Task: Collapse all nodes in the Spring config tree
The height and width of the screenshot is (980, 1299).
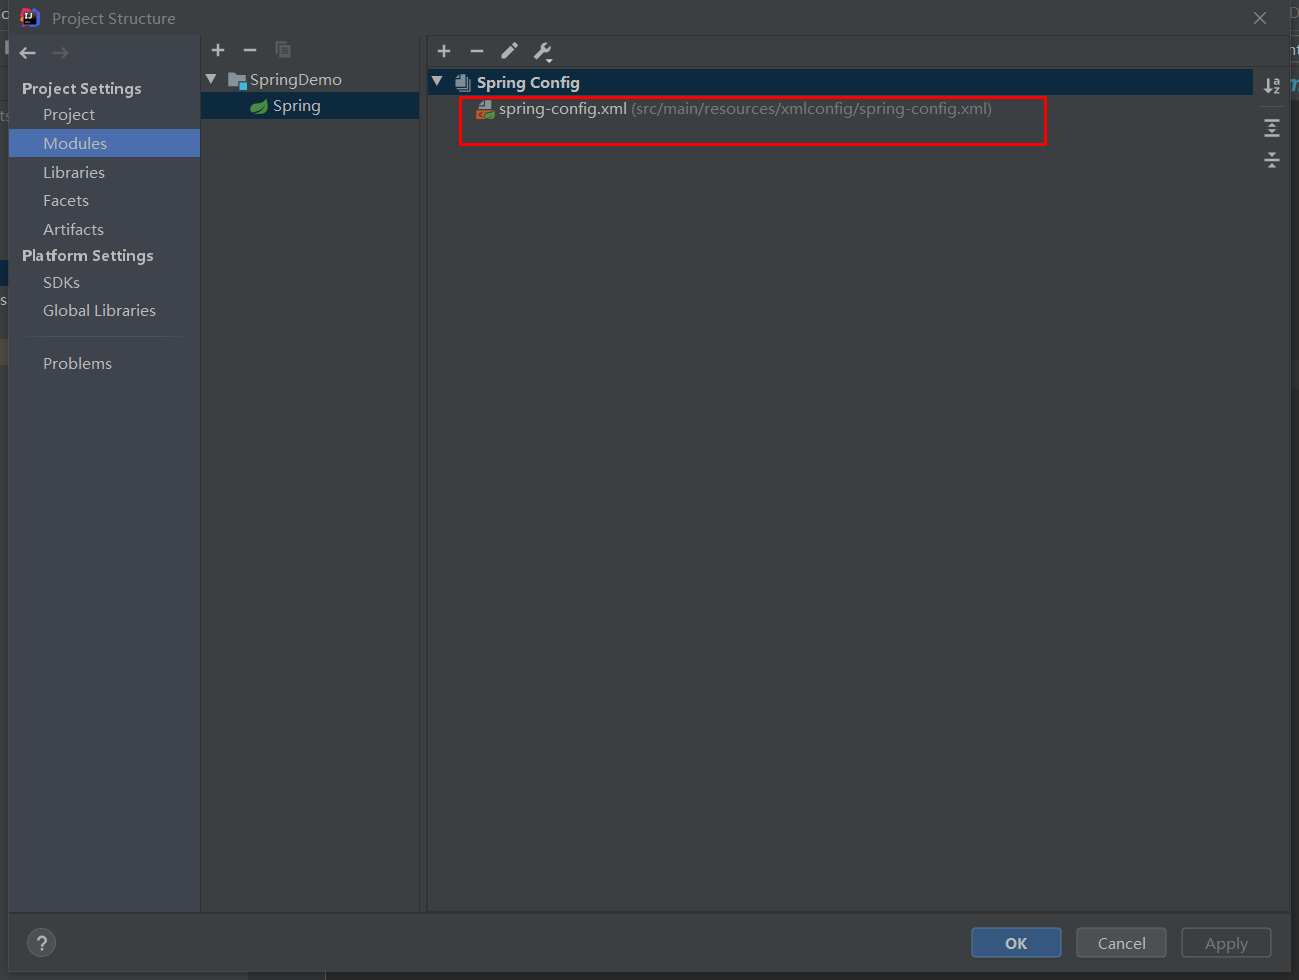Action: tap(1272, 160)
